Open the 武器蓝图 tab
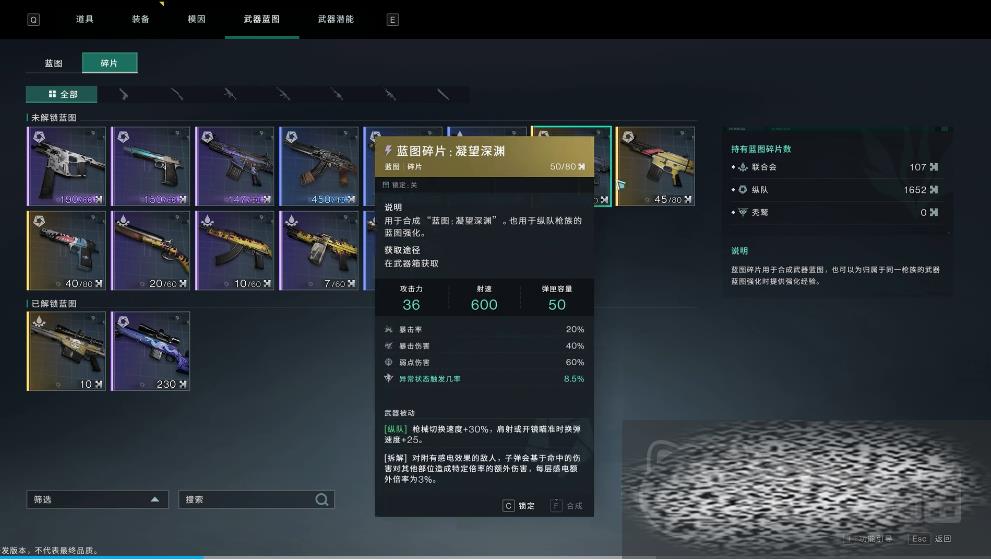 tap(262, 20)
